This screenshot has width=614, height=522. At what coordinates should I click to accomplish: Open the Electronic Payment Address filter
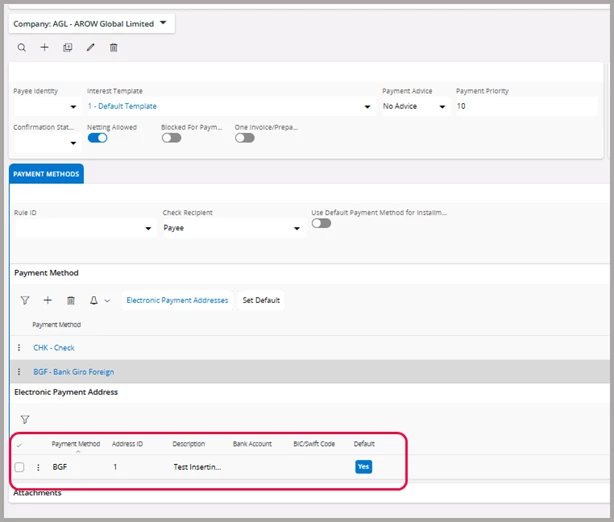tap(25, 420)
